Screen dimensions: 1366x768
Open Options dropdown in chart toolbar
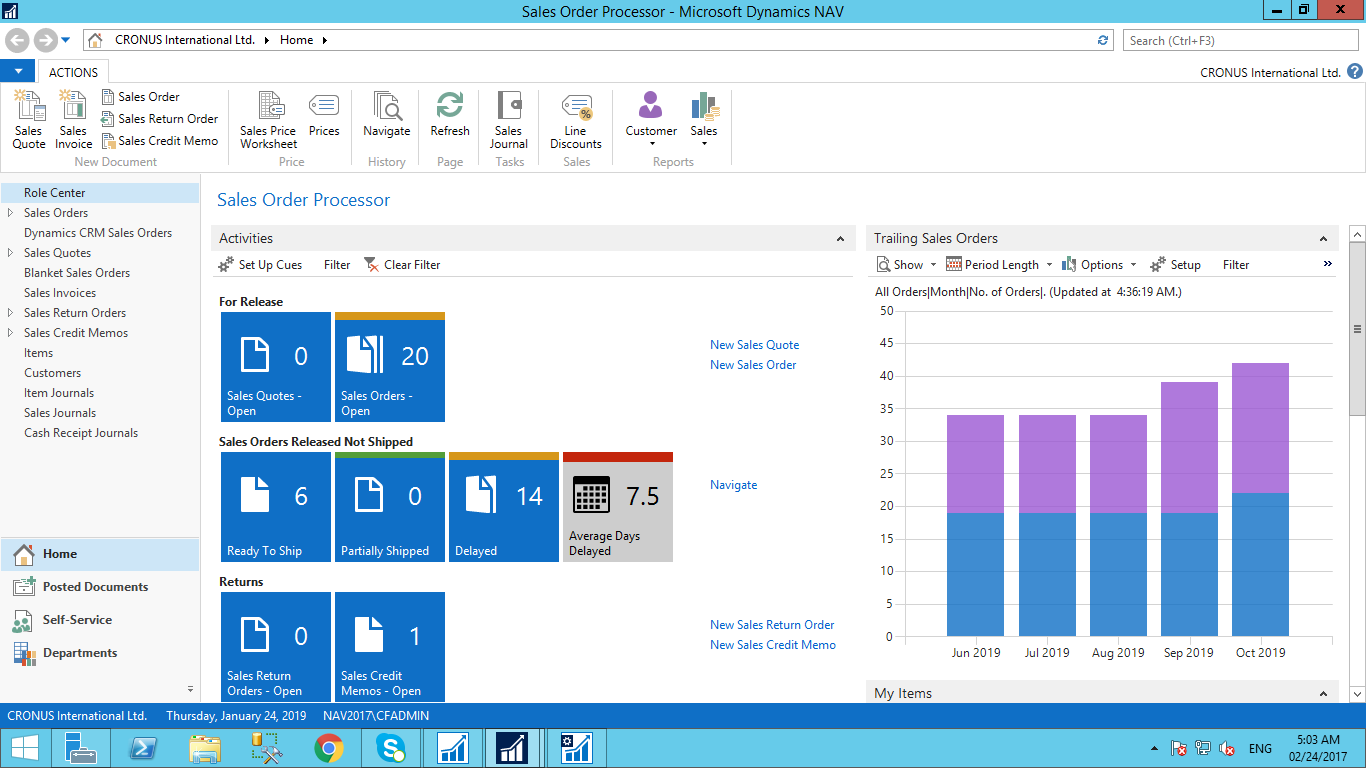[x=1099, y=265]
